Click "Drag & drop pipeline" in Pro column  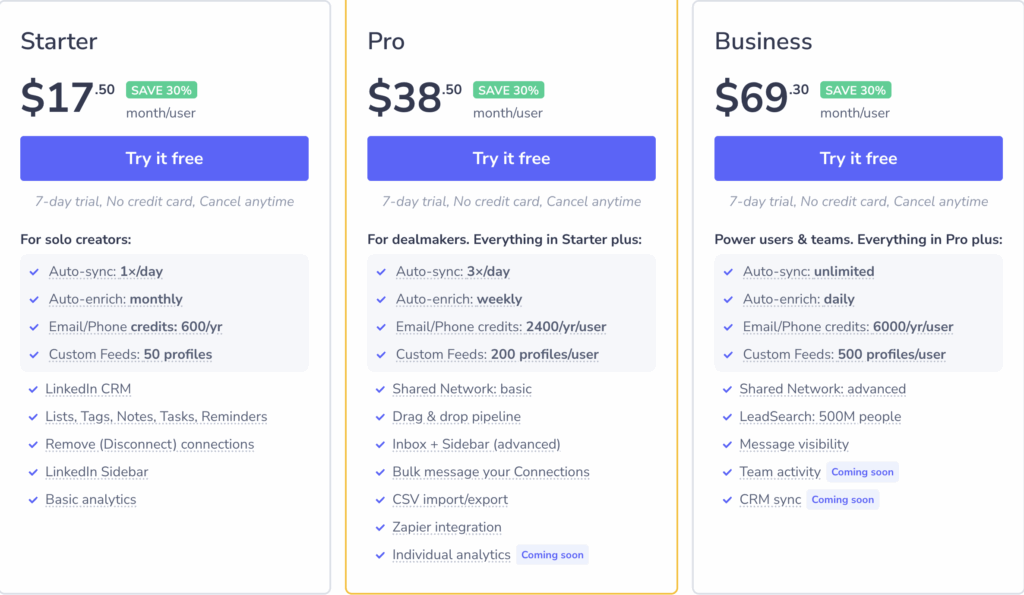click(x=457, y=417)
